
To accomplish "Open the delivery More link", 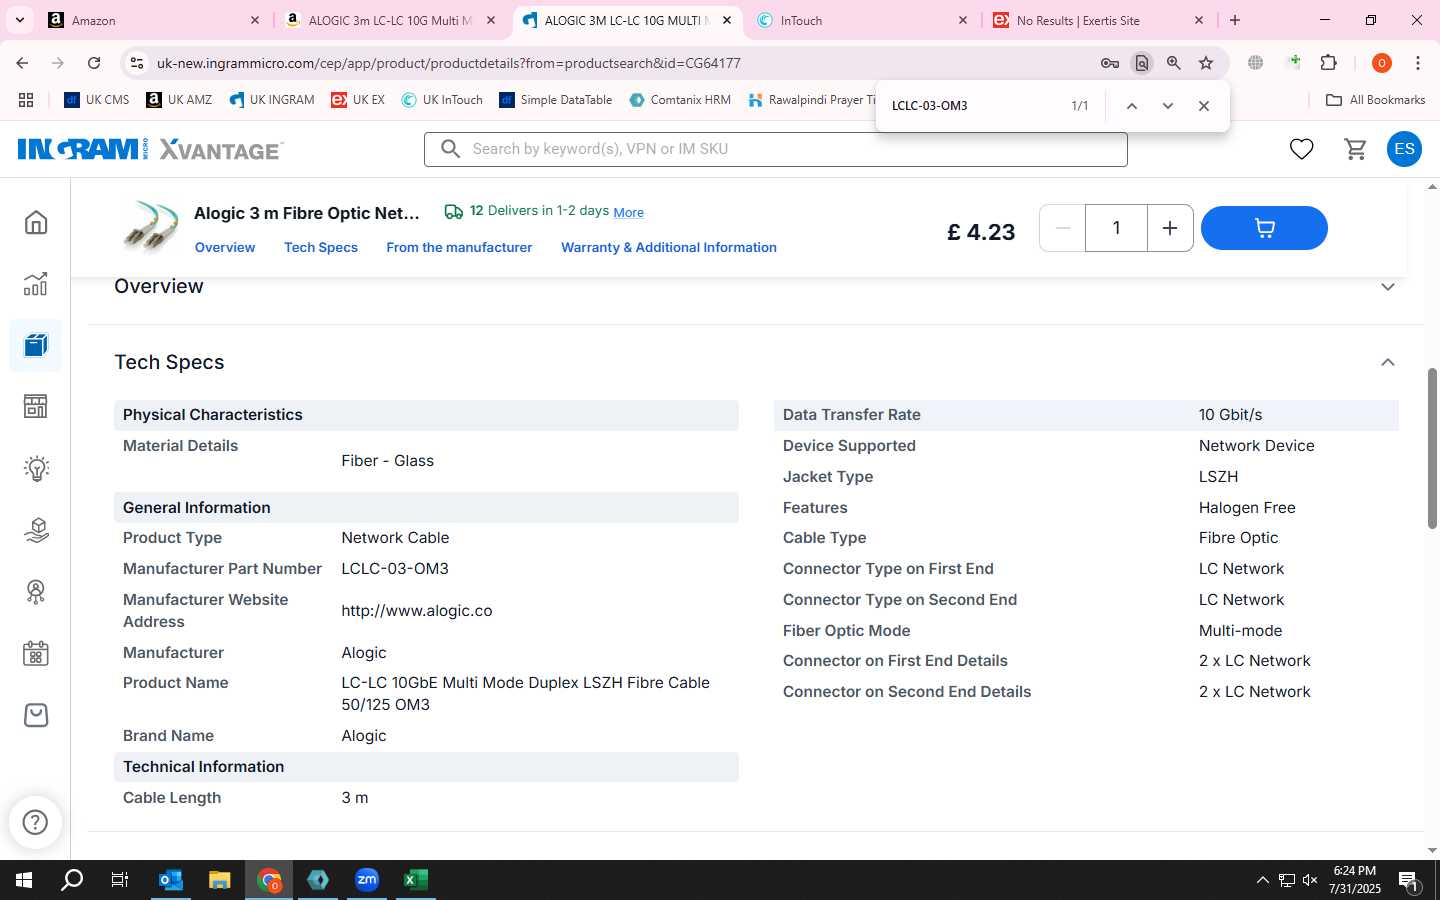I will [628, 212].
